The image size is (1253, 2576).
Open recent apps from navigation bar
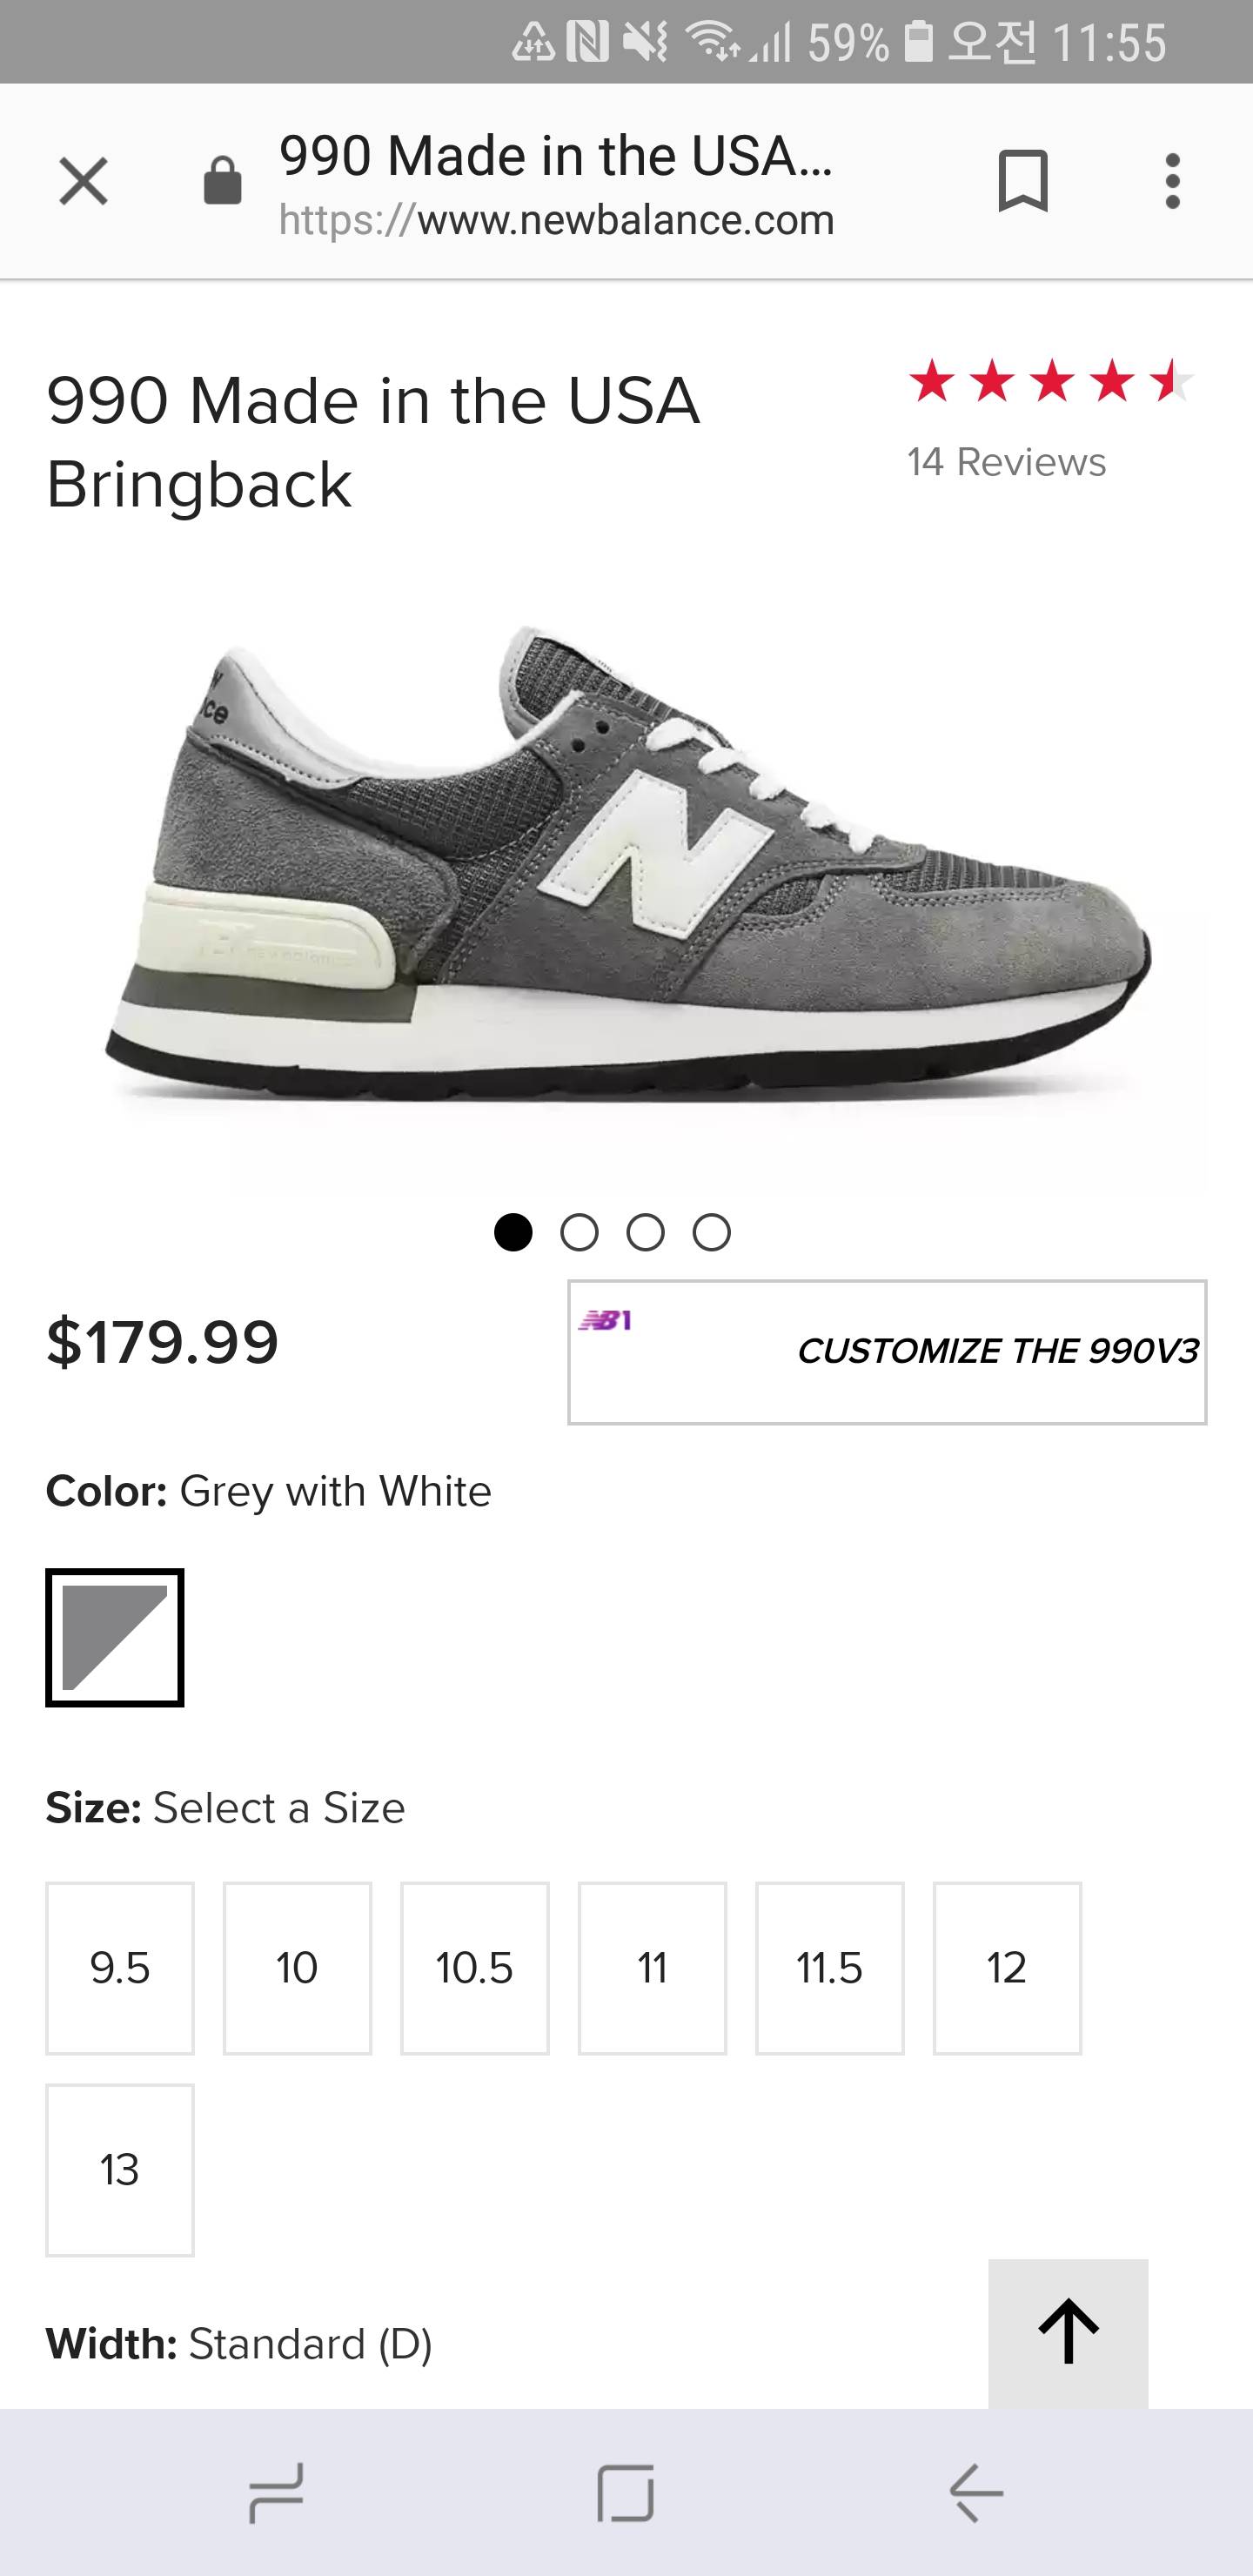pyautogui.click(x=275, y=2493)
